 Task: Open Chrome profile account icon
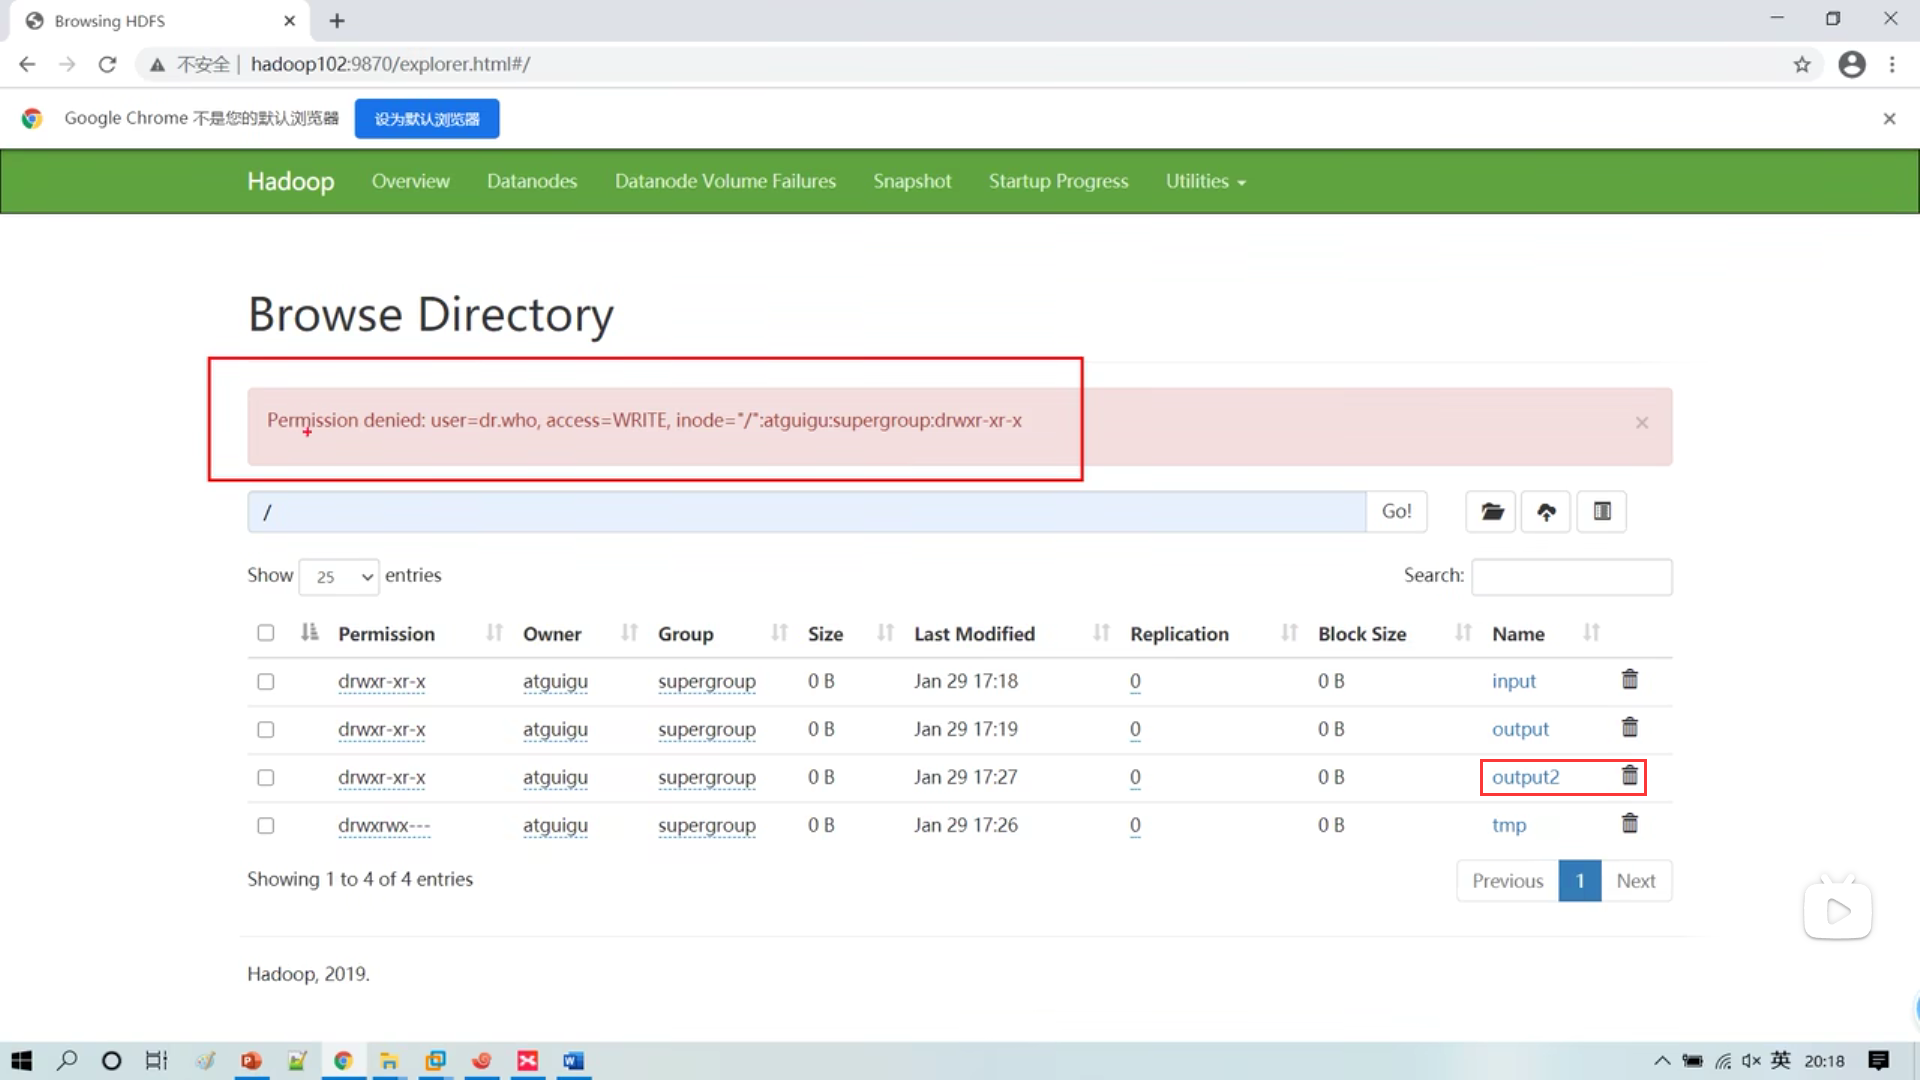pos(1852,64)
